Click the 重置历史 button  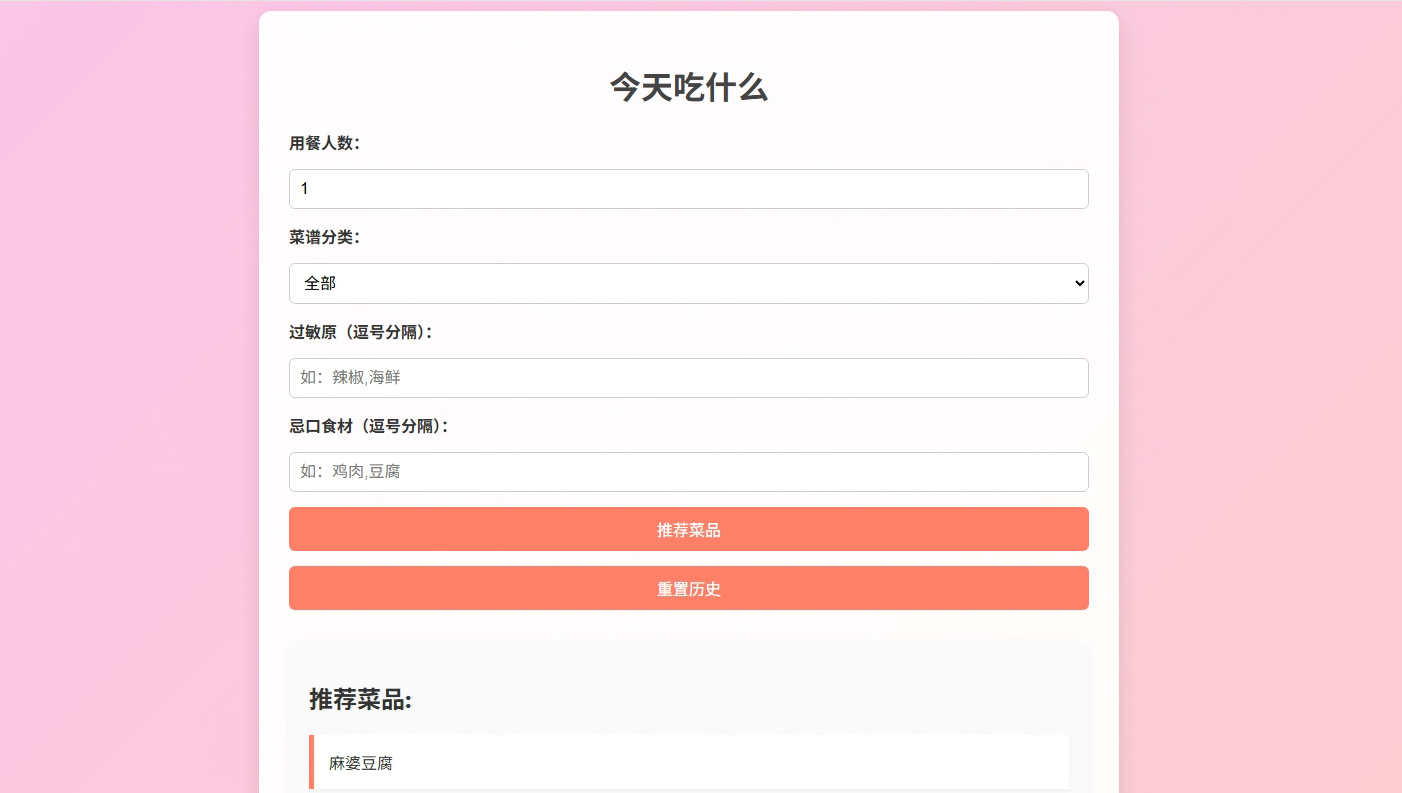[x=688, y=588]
